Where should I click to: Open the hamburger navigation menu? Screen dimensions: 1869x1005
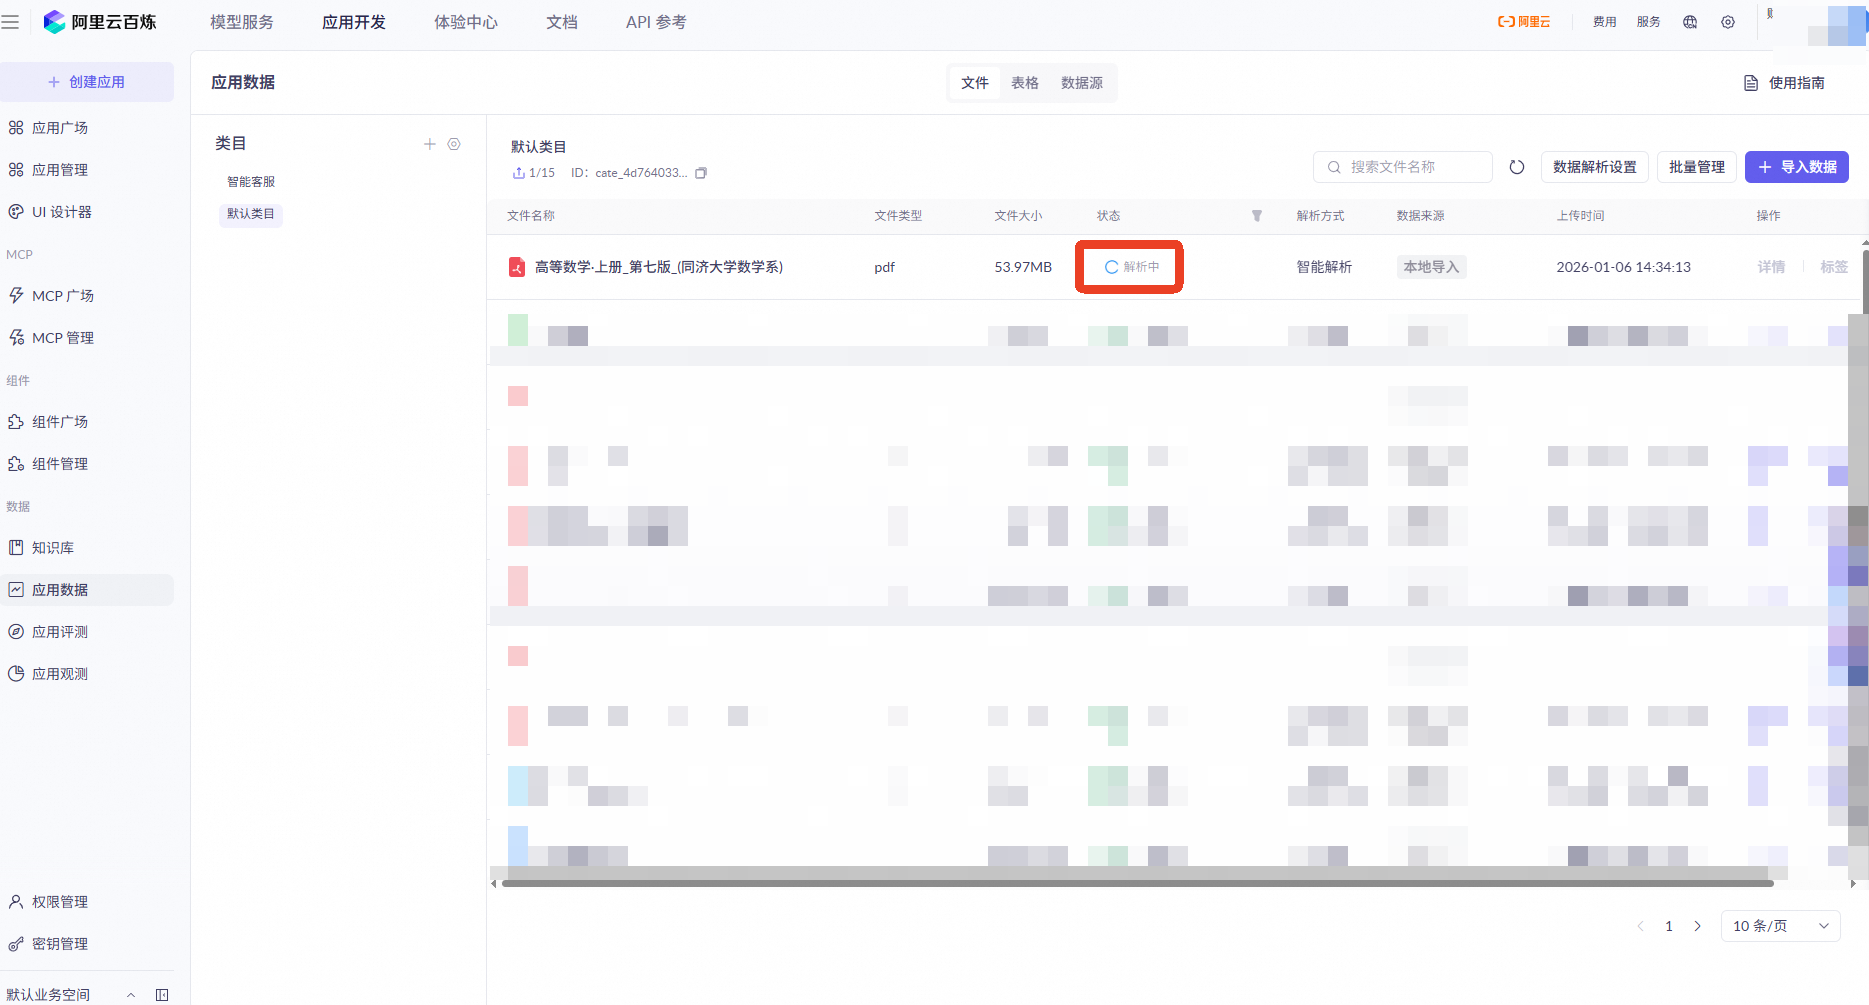[11, 22]
